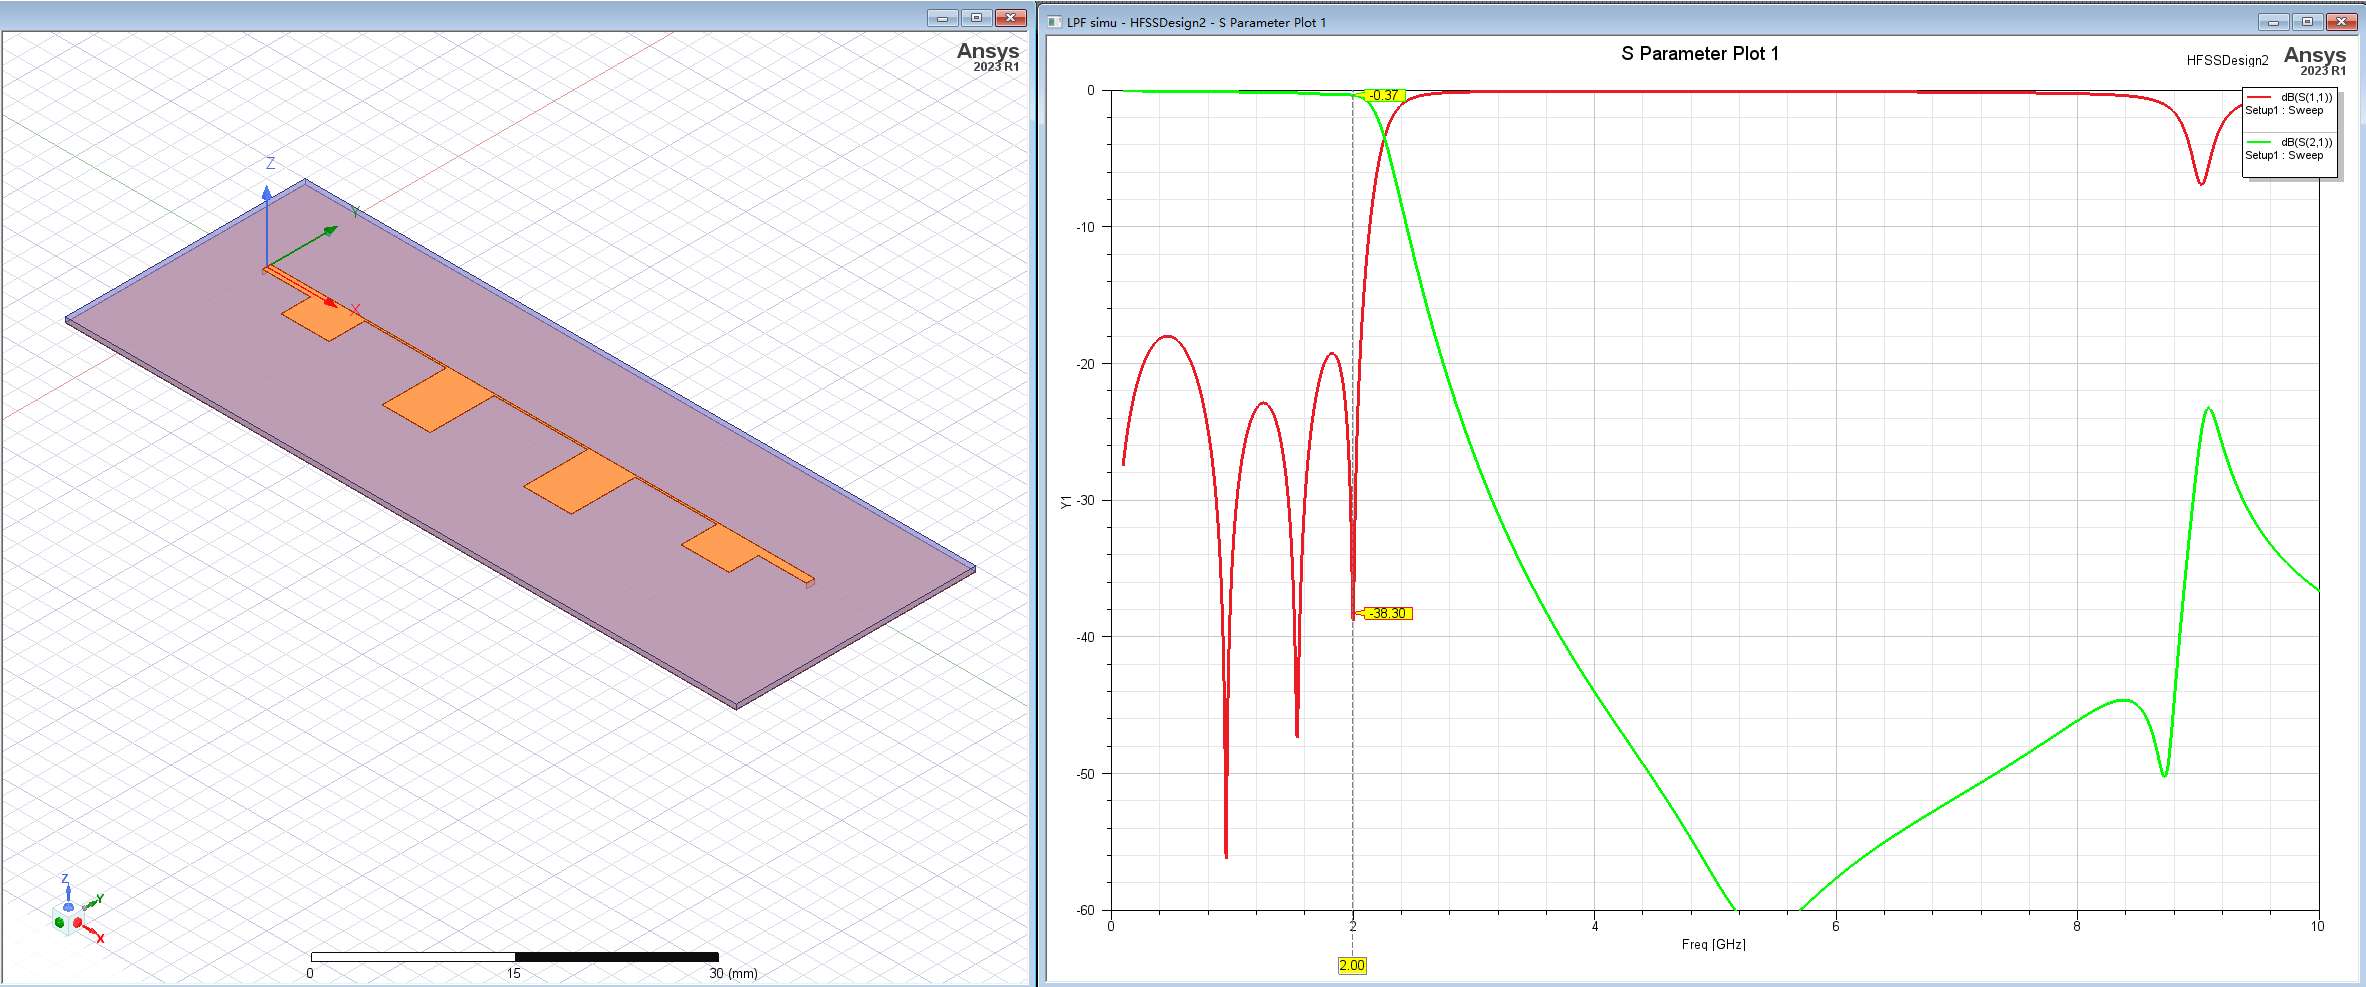
Task: Click the orientation triad in the modeler
Action: click(76, 910)
